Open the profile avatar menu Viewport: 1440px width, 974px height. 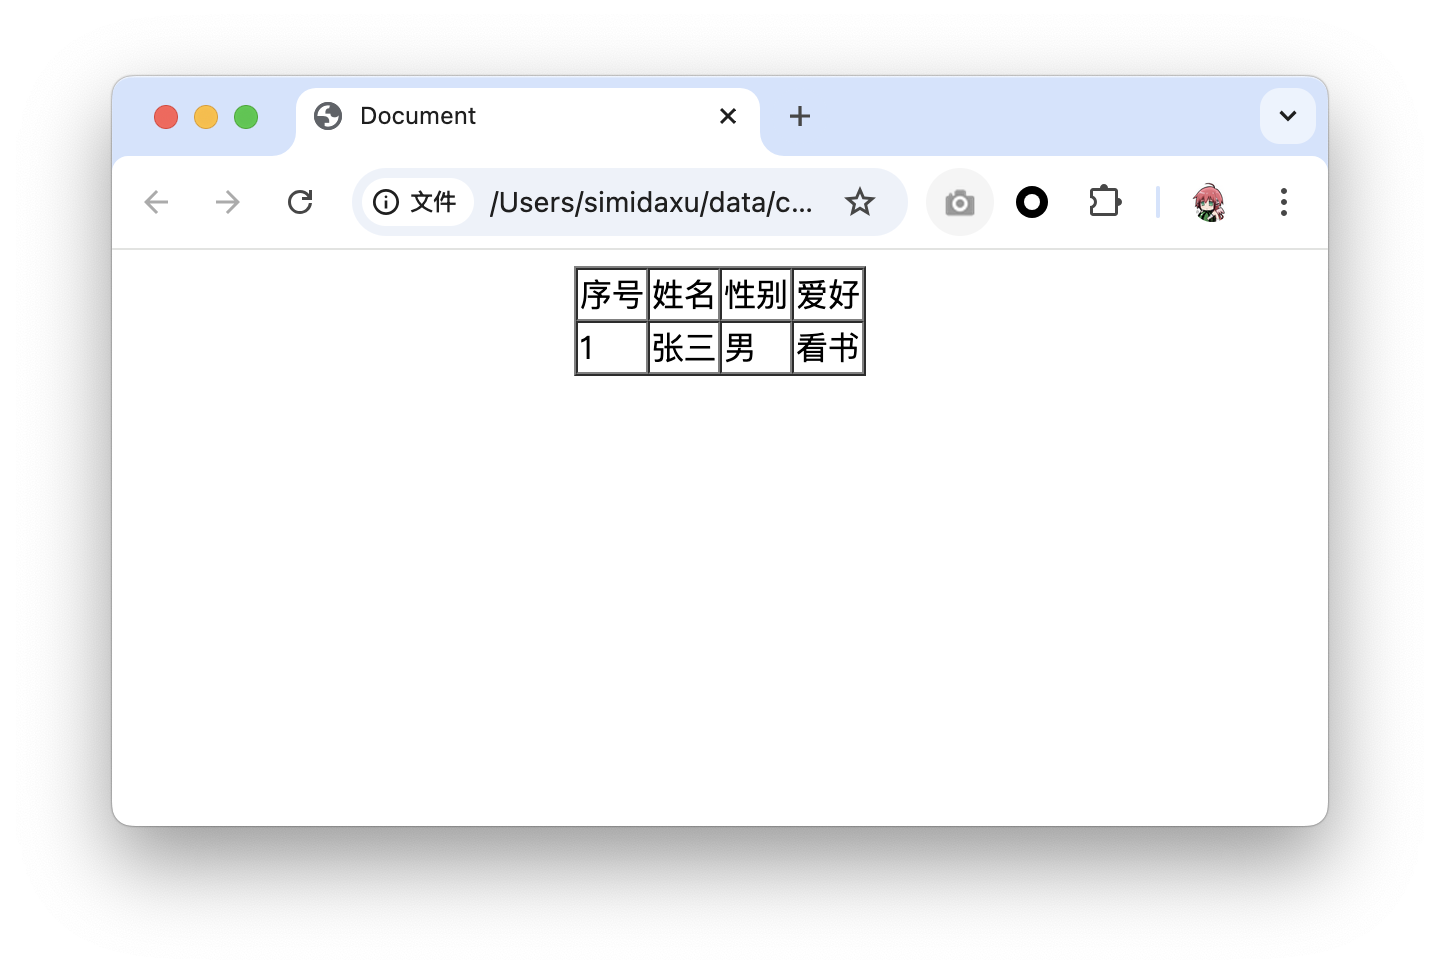1209,202
